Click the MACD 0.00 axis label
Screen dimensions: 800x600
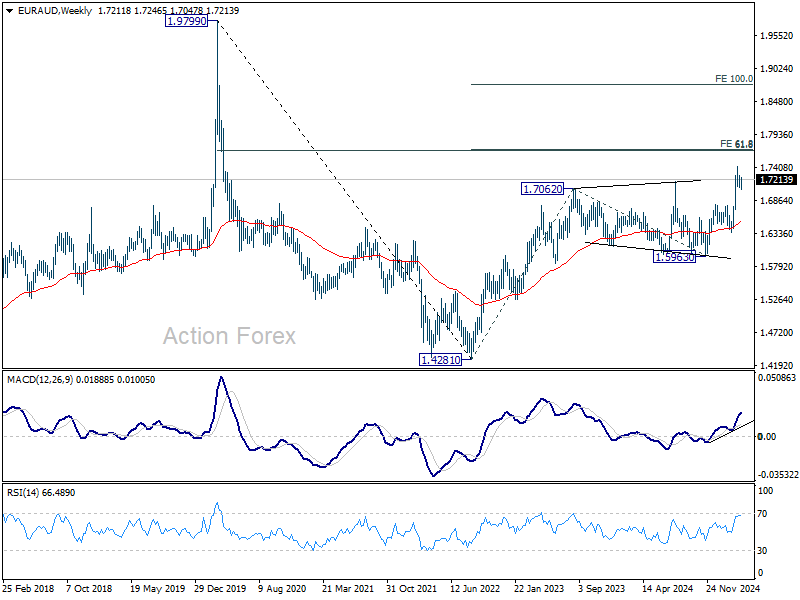(x=767, y=436)
